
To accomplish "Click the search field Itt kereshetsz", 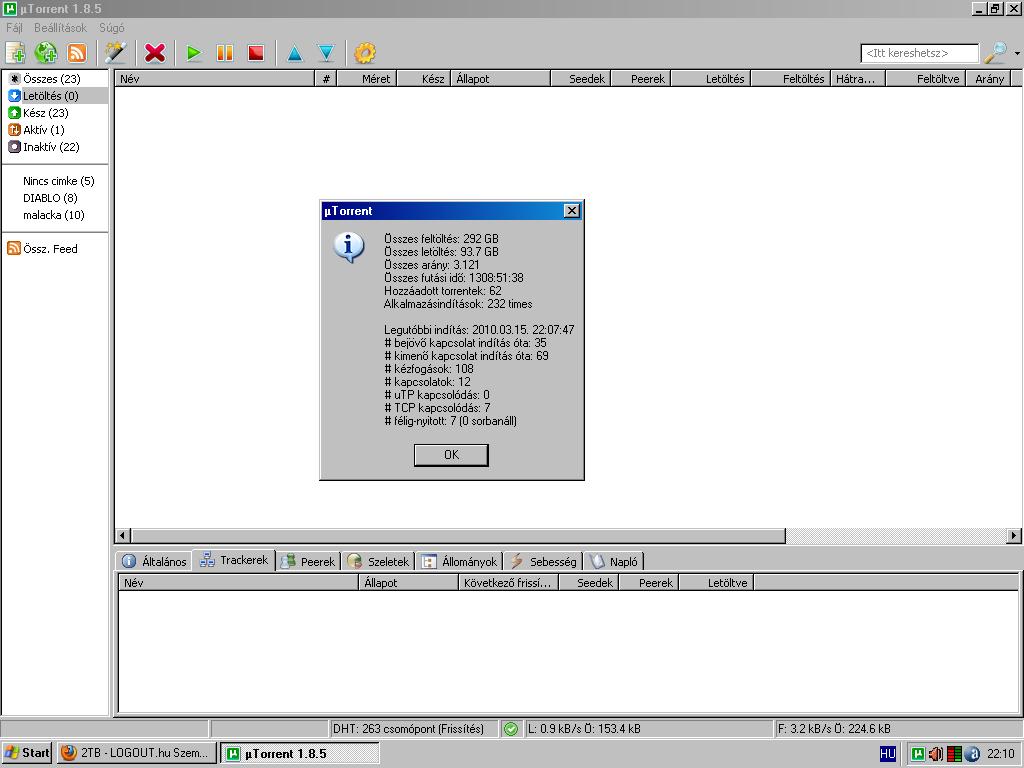I will [x=920, y=53].
